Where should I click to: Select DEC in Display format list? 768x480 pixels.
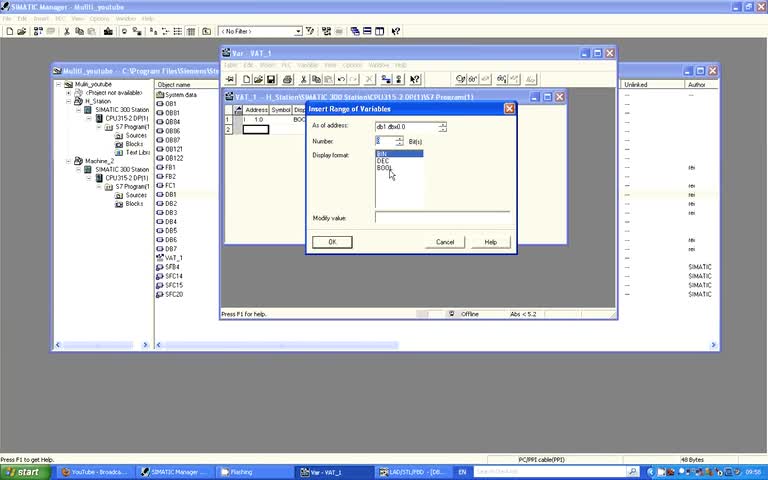coord(383,161)
